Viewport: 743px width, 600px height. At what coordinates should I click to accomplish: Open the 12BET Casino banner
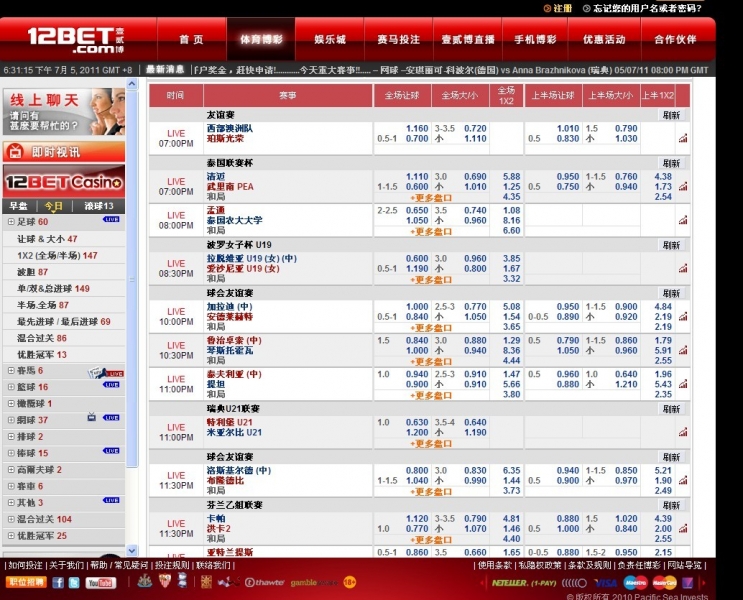coord(64,182)
